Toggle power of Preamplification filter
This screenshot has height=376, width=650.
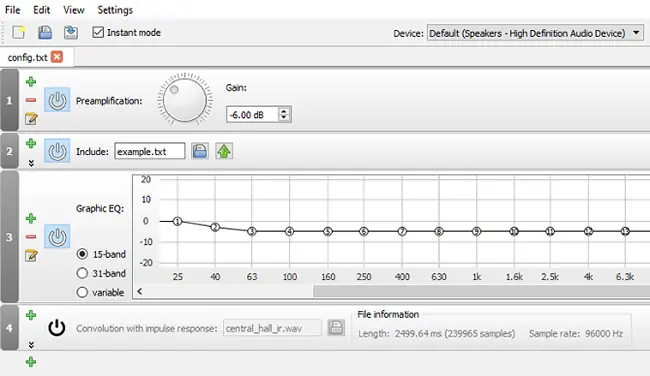coord(57,99)
